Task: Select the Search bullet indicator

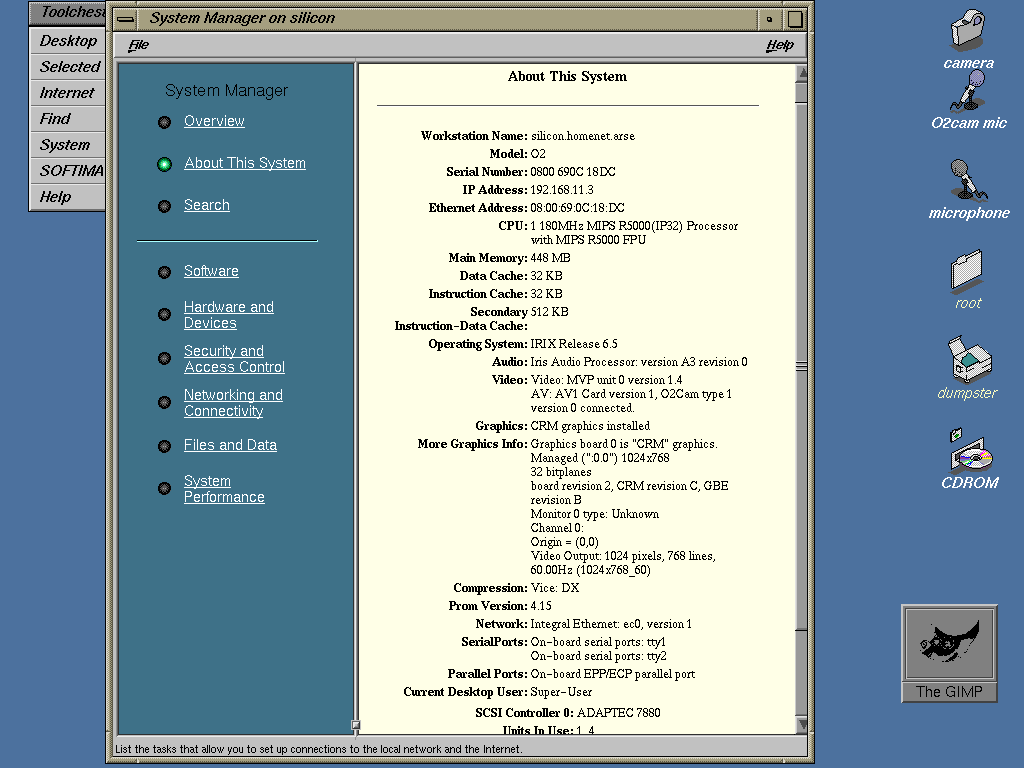Action: point(165,206)
